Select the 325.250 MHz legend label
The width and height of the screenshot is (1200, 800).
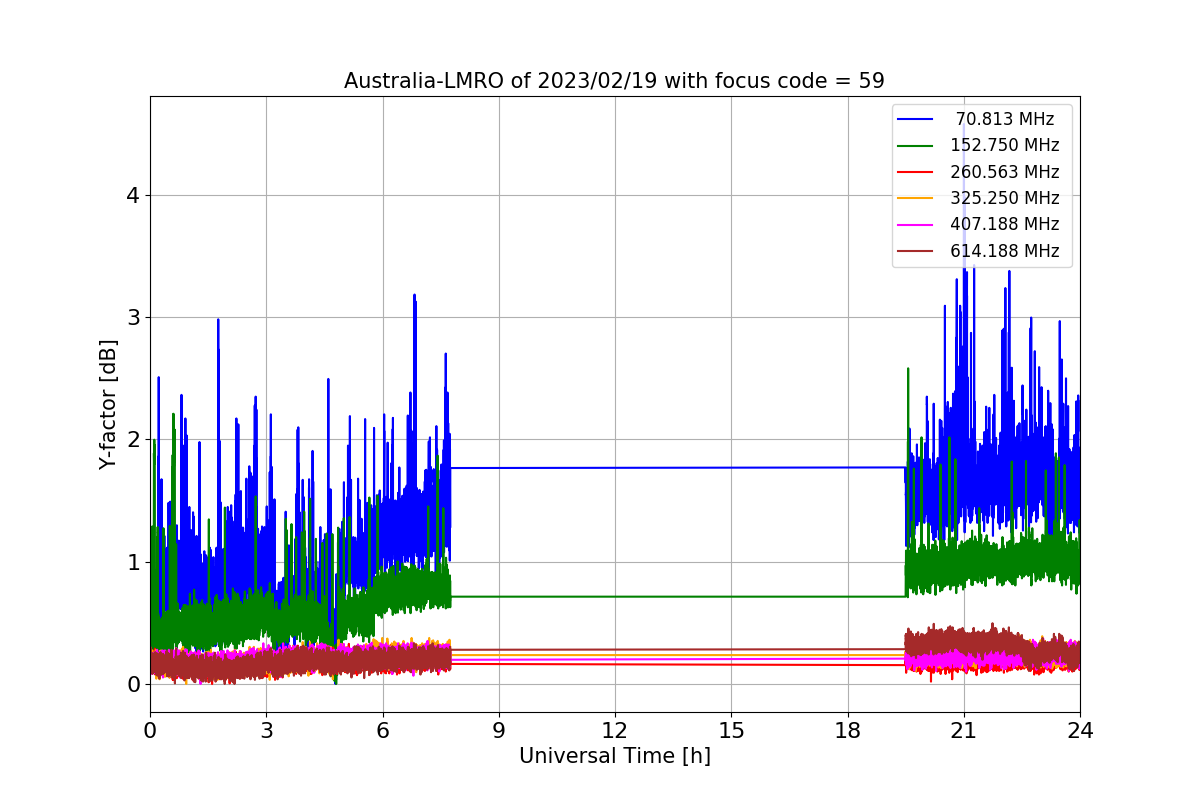[x=1005, y=198]
